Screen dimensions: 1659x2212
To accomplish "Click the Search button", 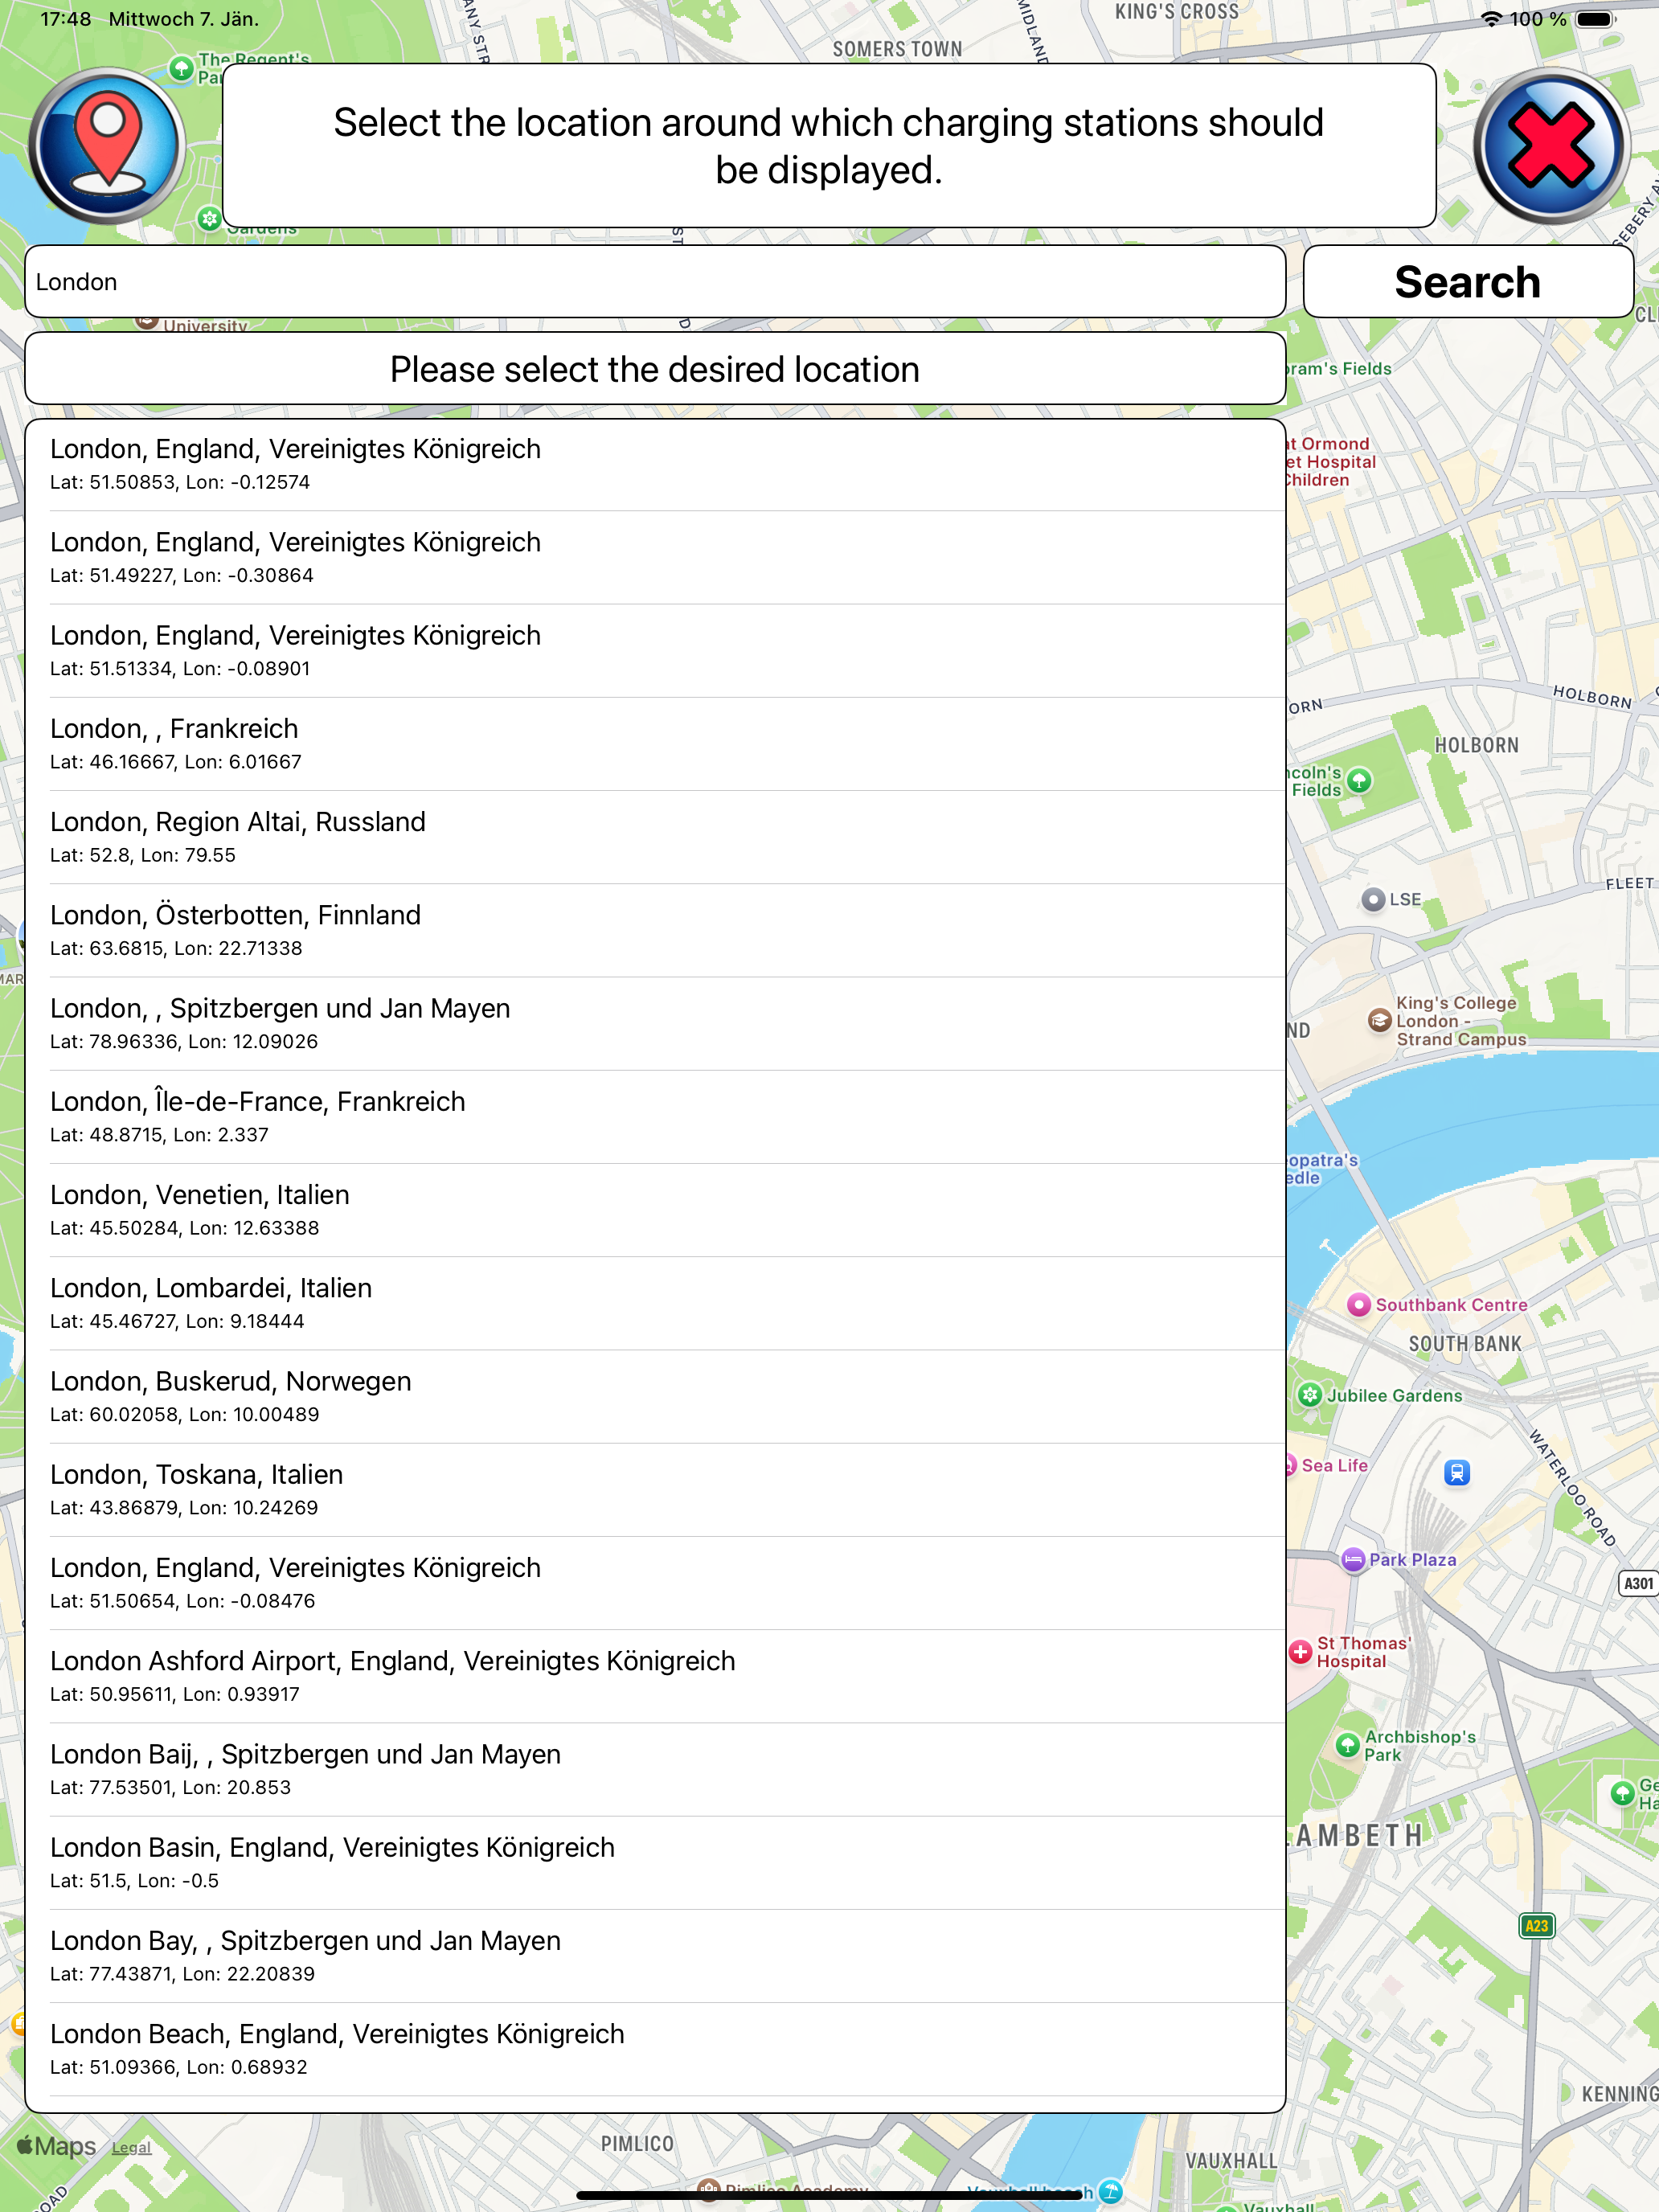I will coord(1467,282).
